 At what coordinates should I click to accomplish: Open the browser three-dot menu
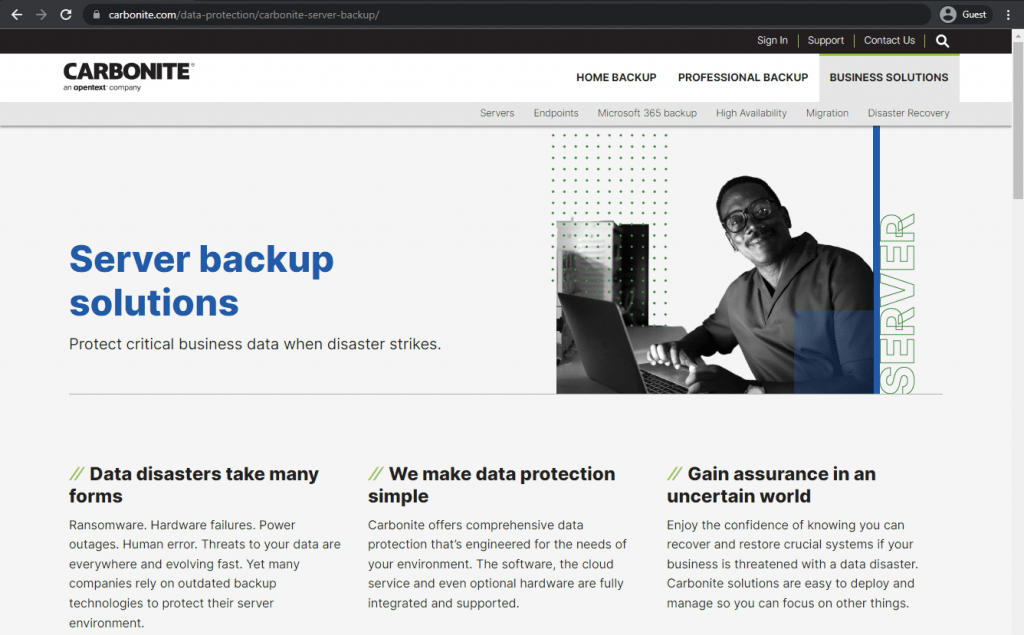[x=1008, y=14]
